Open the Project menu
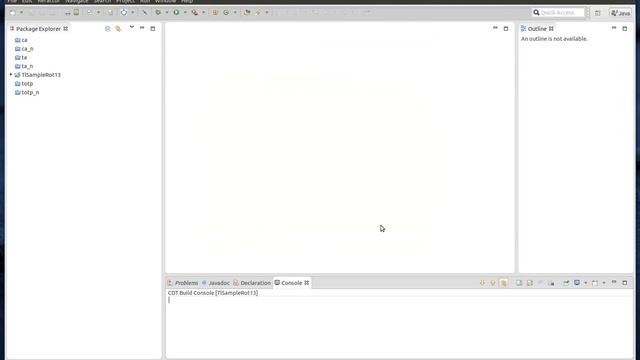The height and width of the screenshot is (360, 640). pyautogui.click(x=125, y=1)
